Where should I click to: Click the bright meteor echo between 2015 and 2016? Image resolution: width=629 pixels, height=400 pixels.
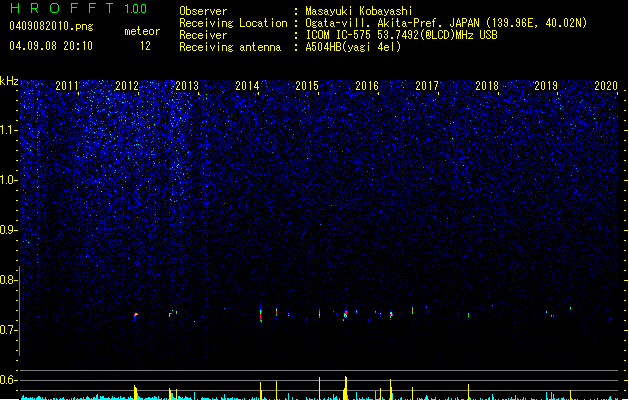345,315
